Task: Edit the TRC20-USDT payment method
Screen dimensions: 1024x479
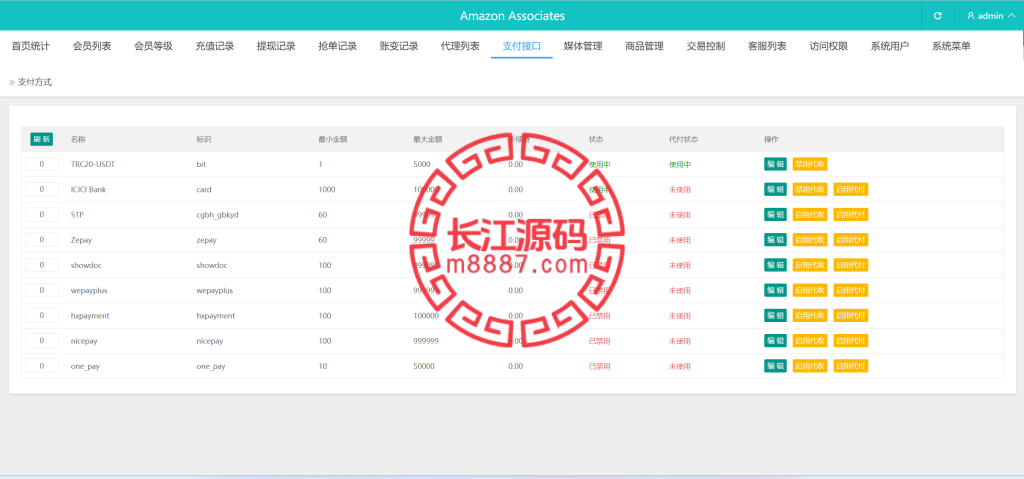Action: coord(775,164)
